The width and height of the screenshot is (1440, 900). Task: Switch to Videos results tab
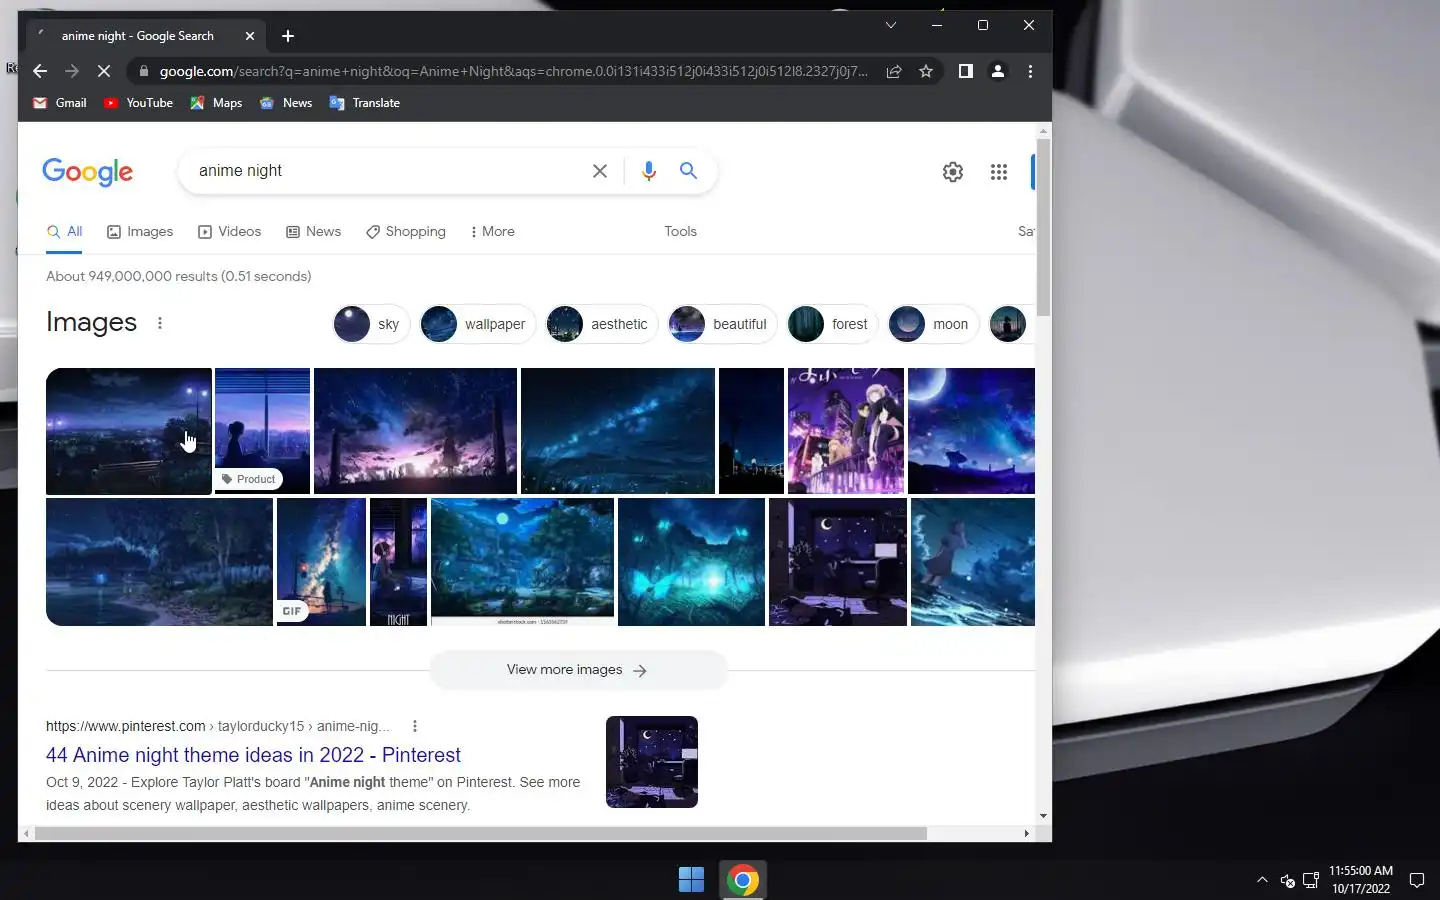click(230, 232)
